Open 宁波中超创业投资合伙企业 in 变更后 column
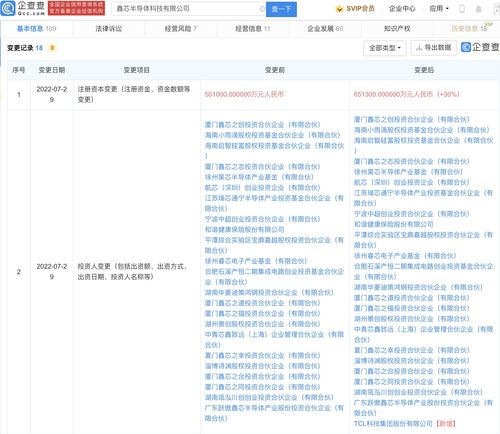This screenshot has height=434, width=500. click(x=412, y=214)
